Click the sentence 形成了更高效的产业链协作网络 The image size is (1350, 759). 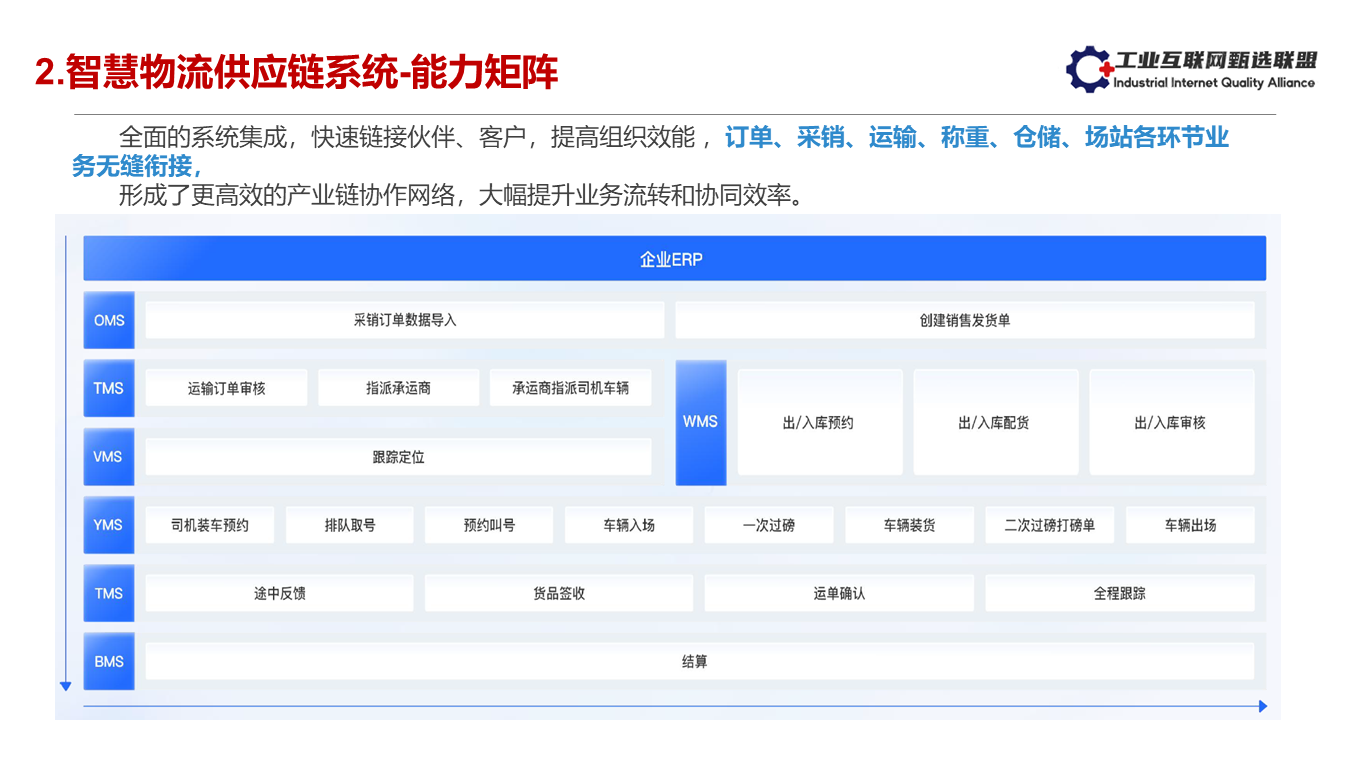[288, 195]
